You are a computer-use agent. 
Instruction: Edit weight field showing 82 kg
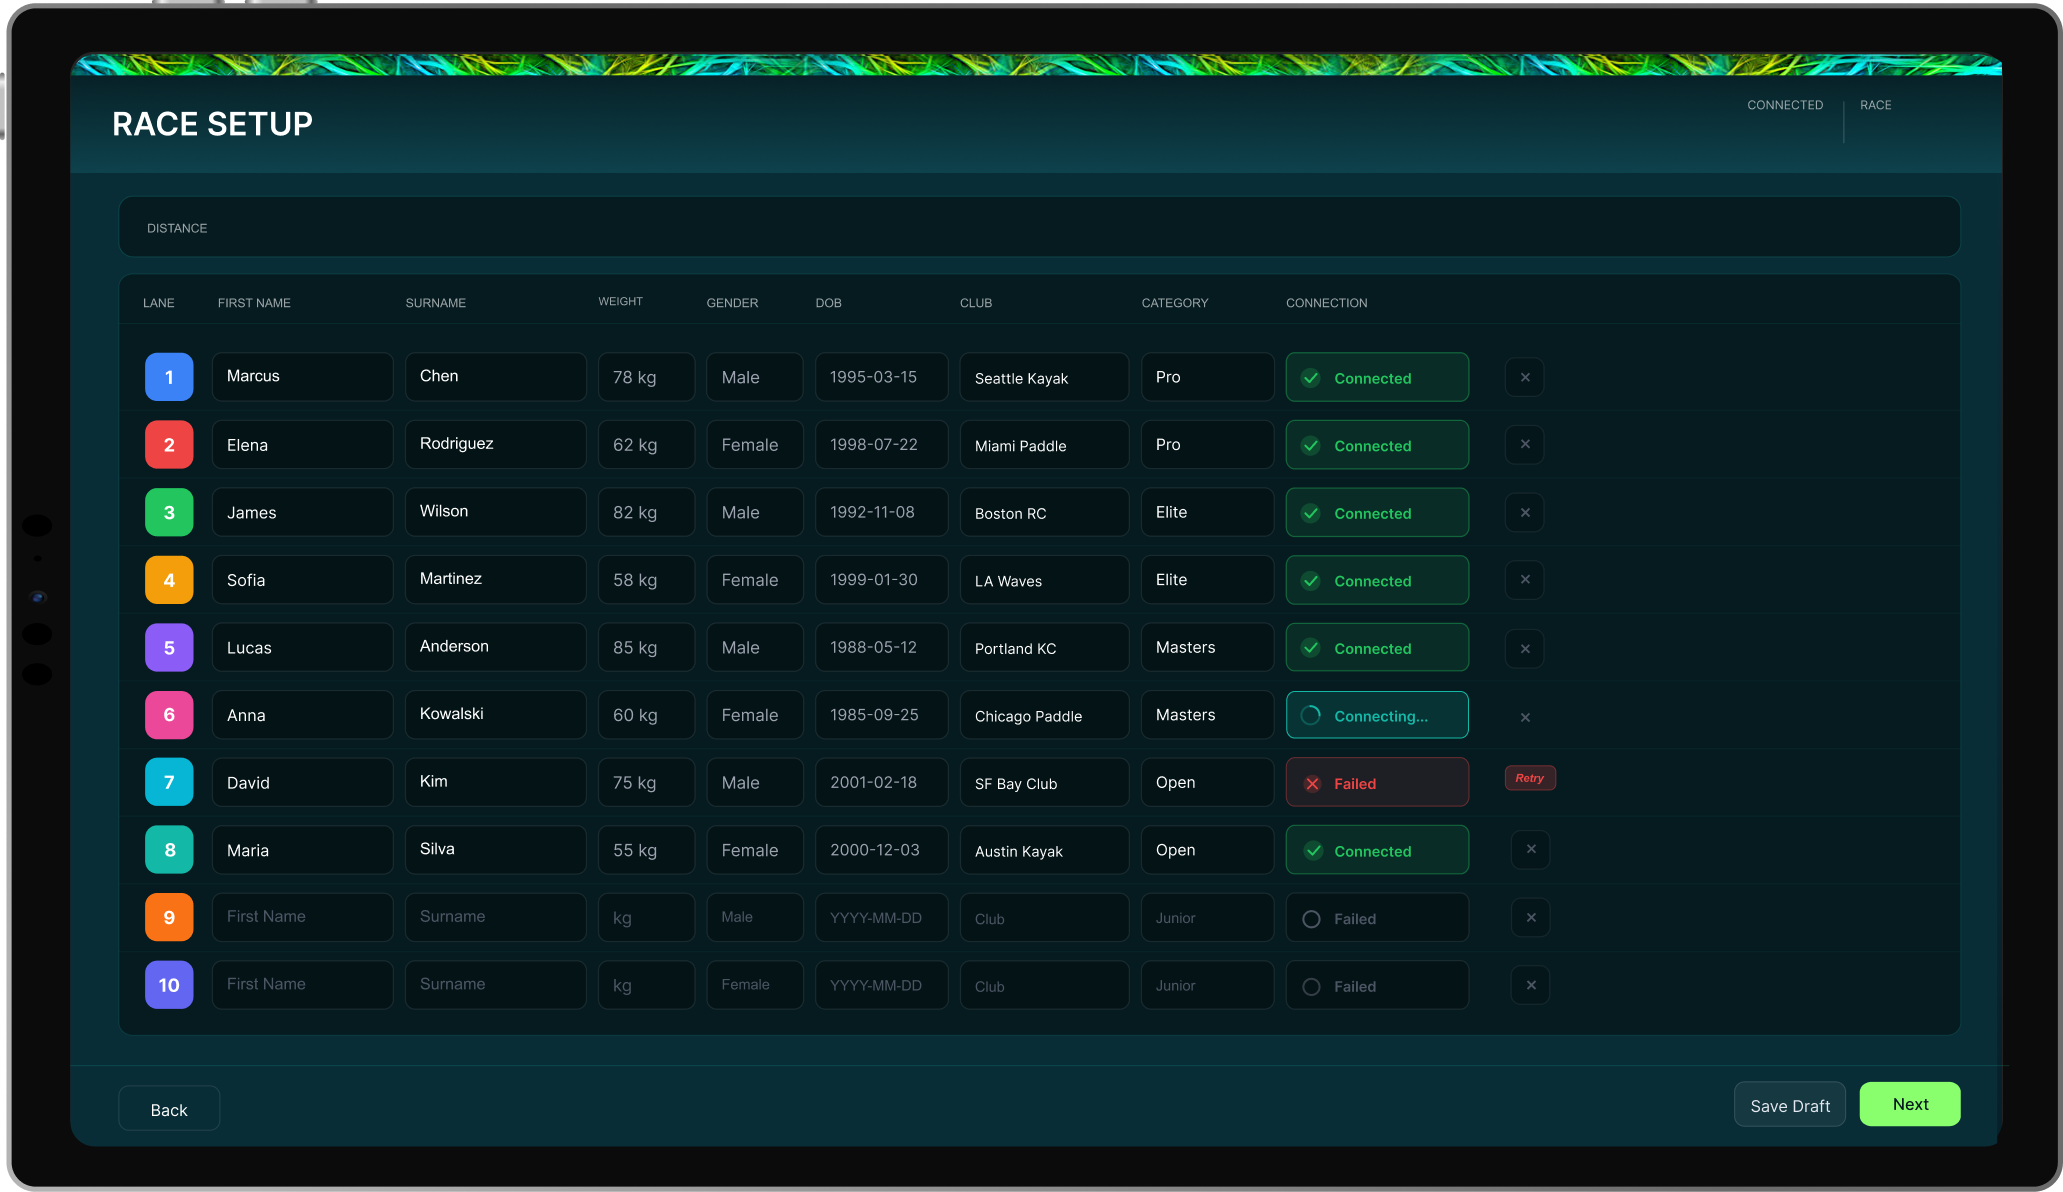click(646, 512)
